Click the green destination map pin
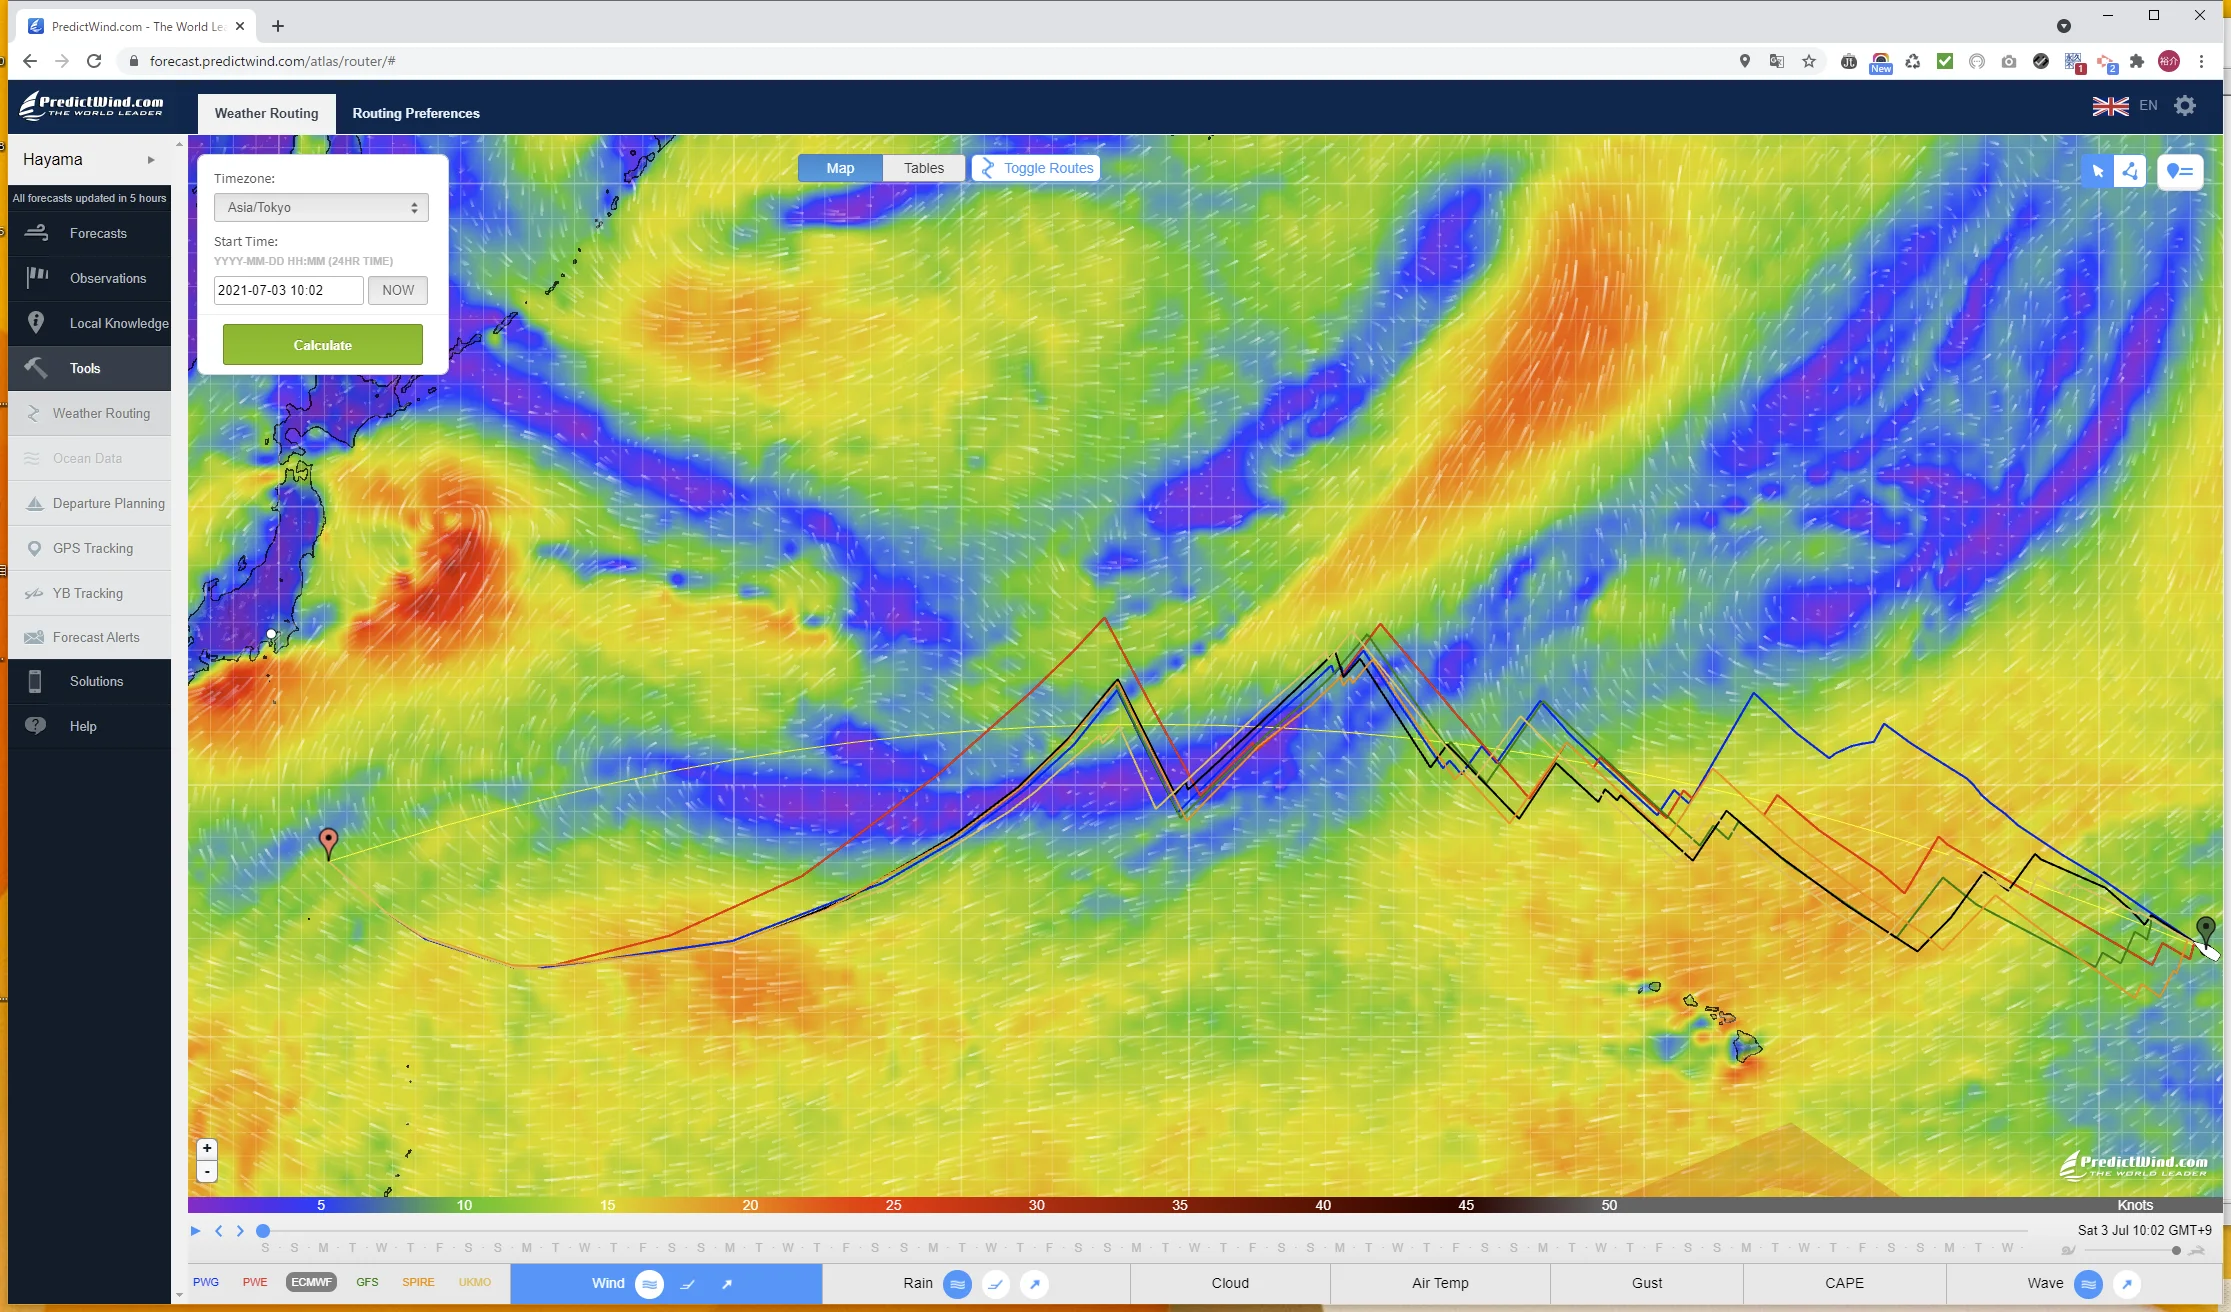Viewport: 2231px width, 1312px height. pyautogui.click(x=2205, y=930)
